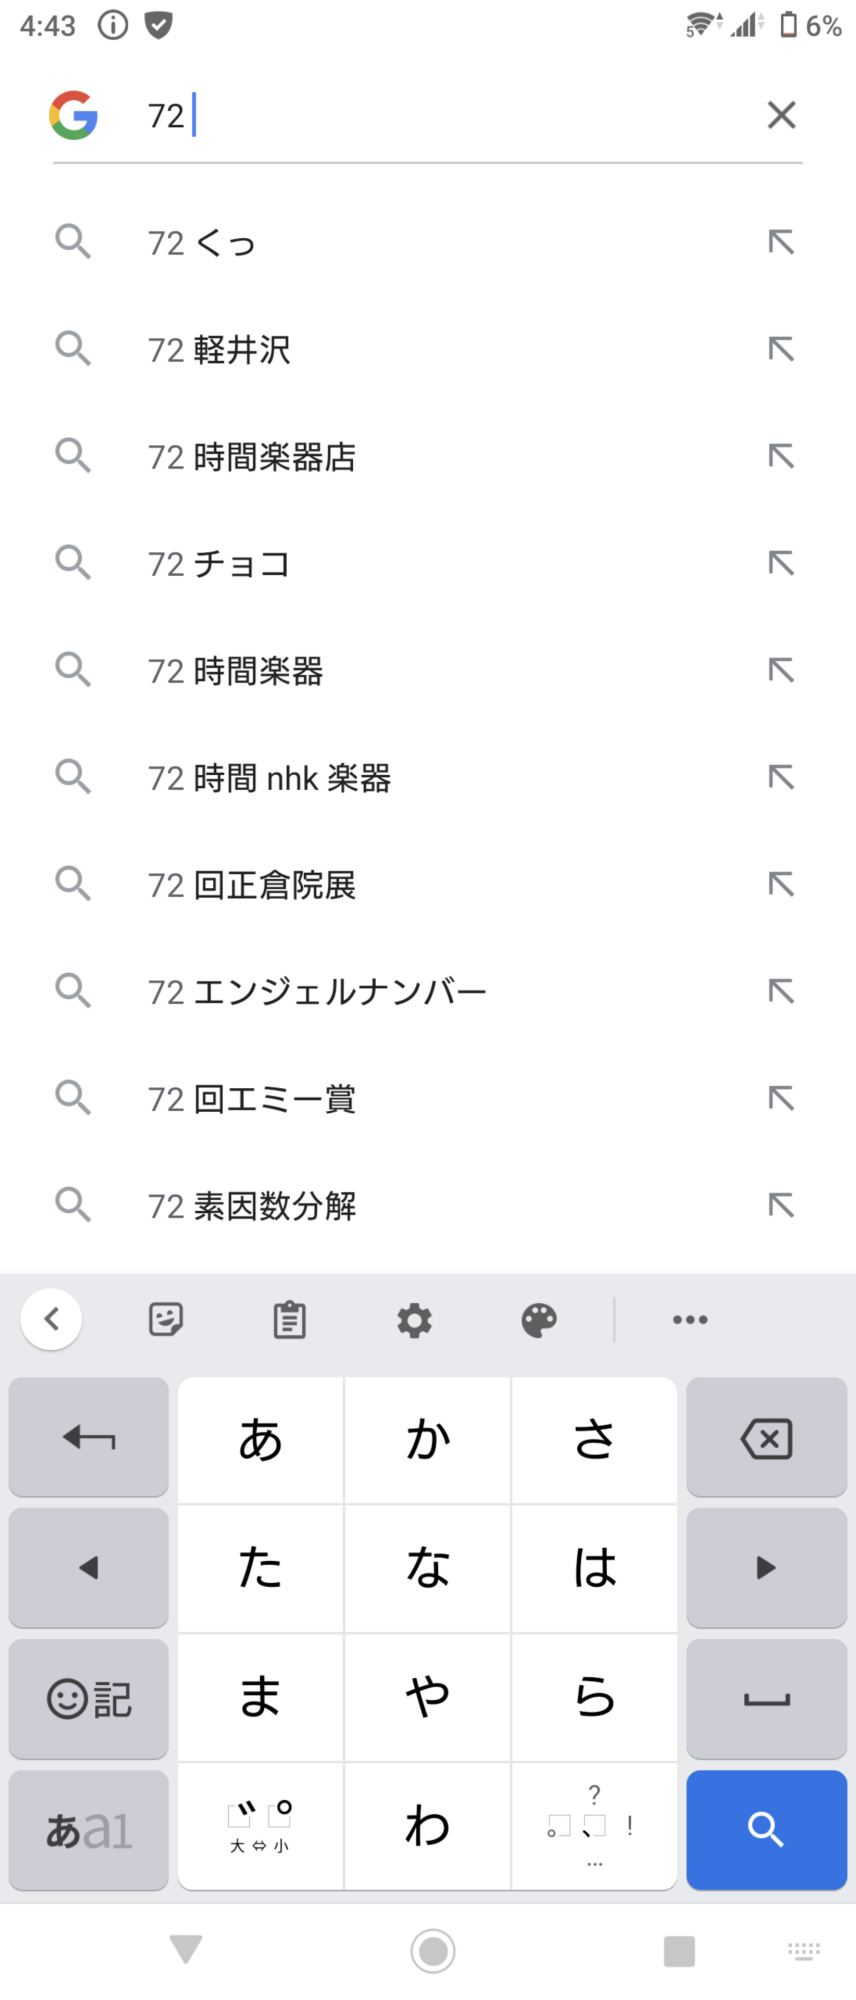Expand more keyboard options with three dots
The height and width of the screenshot is (2000, 856).
click(690, 1320)
